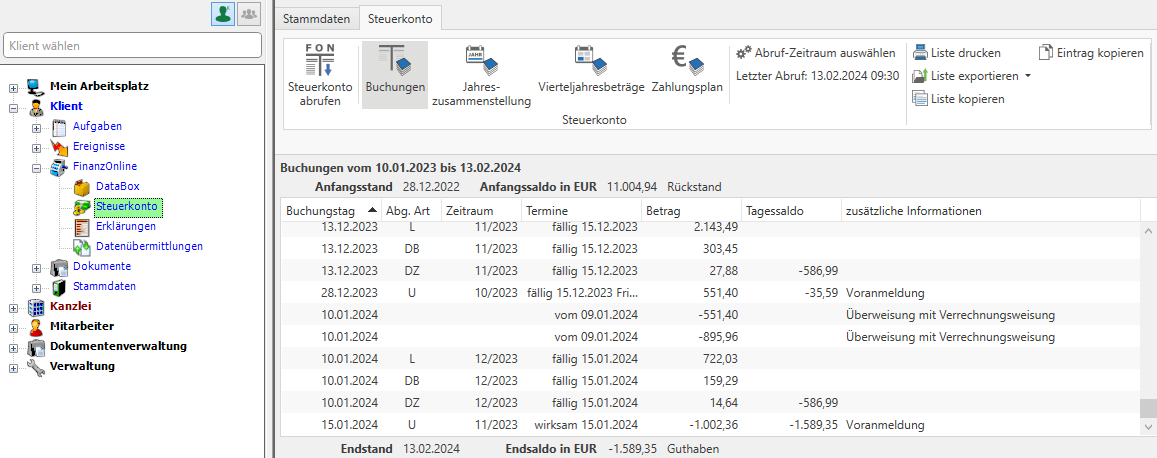The image size is (1157, 458).
Task: Expand the Mein Arbeitsplatz tree node
Action: click(13, 87)
